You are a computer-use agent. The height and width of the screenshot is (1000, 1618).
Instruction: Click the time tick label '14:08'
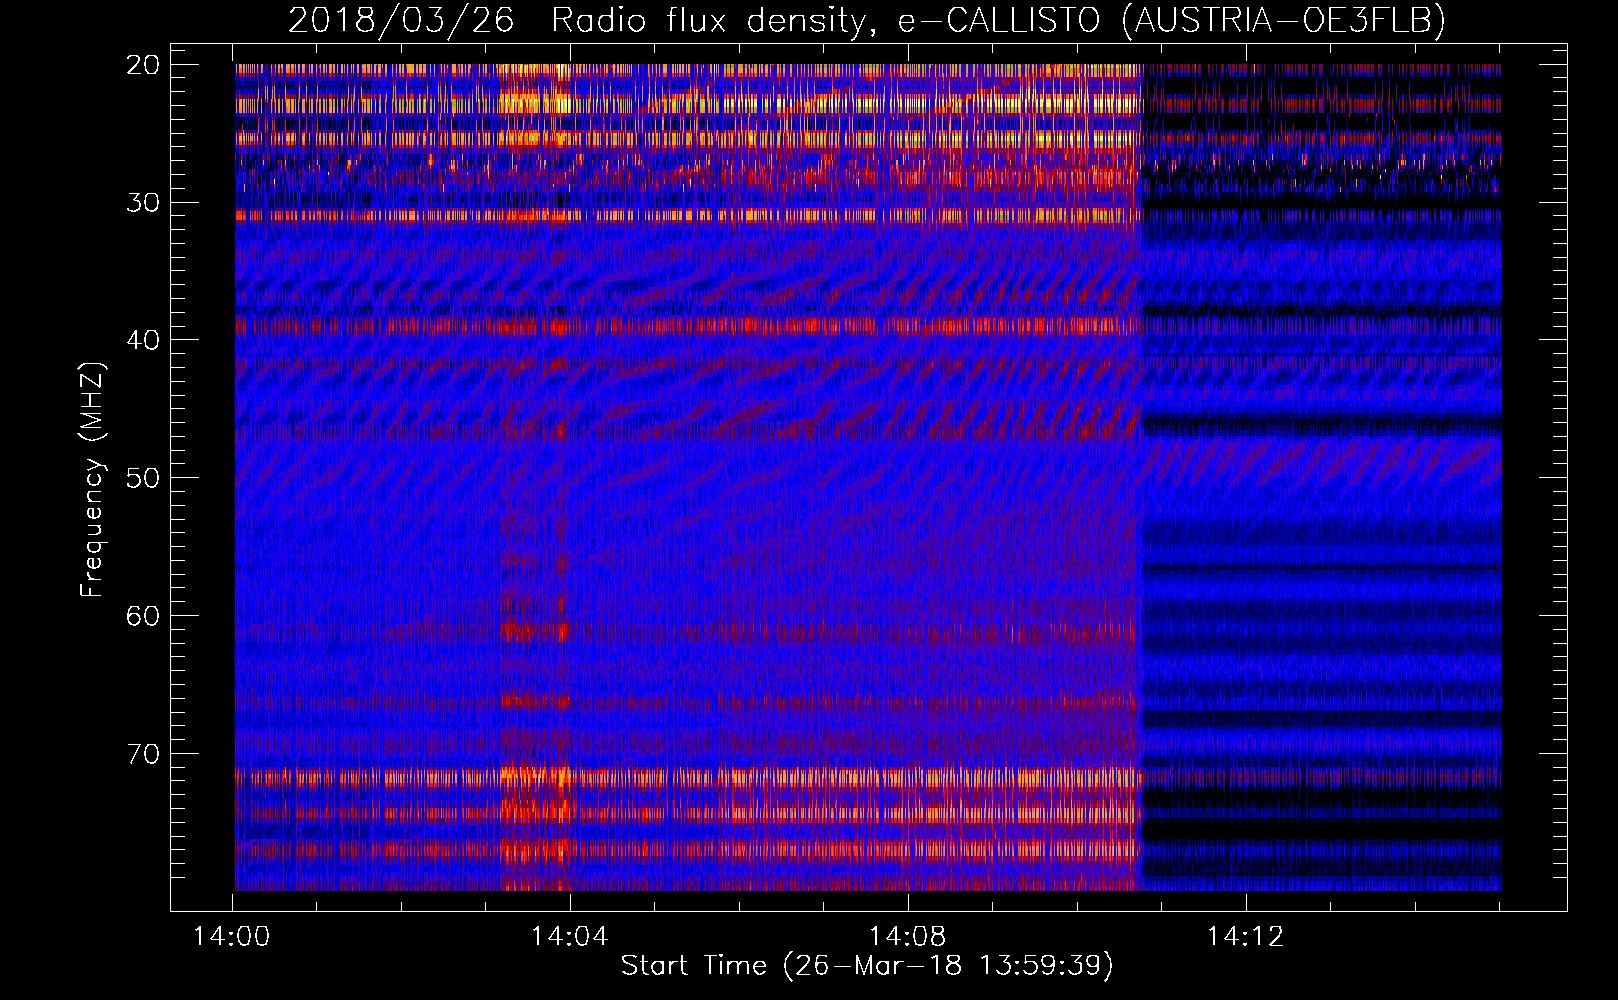907,937
